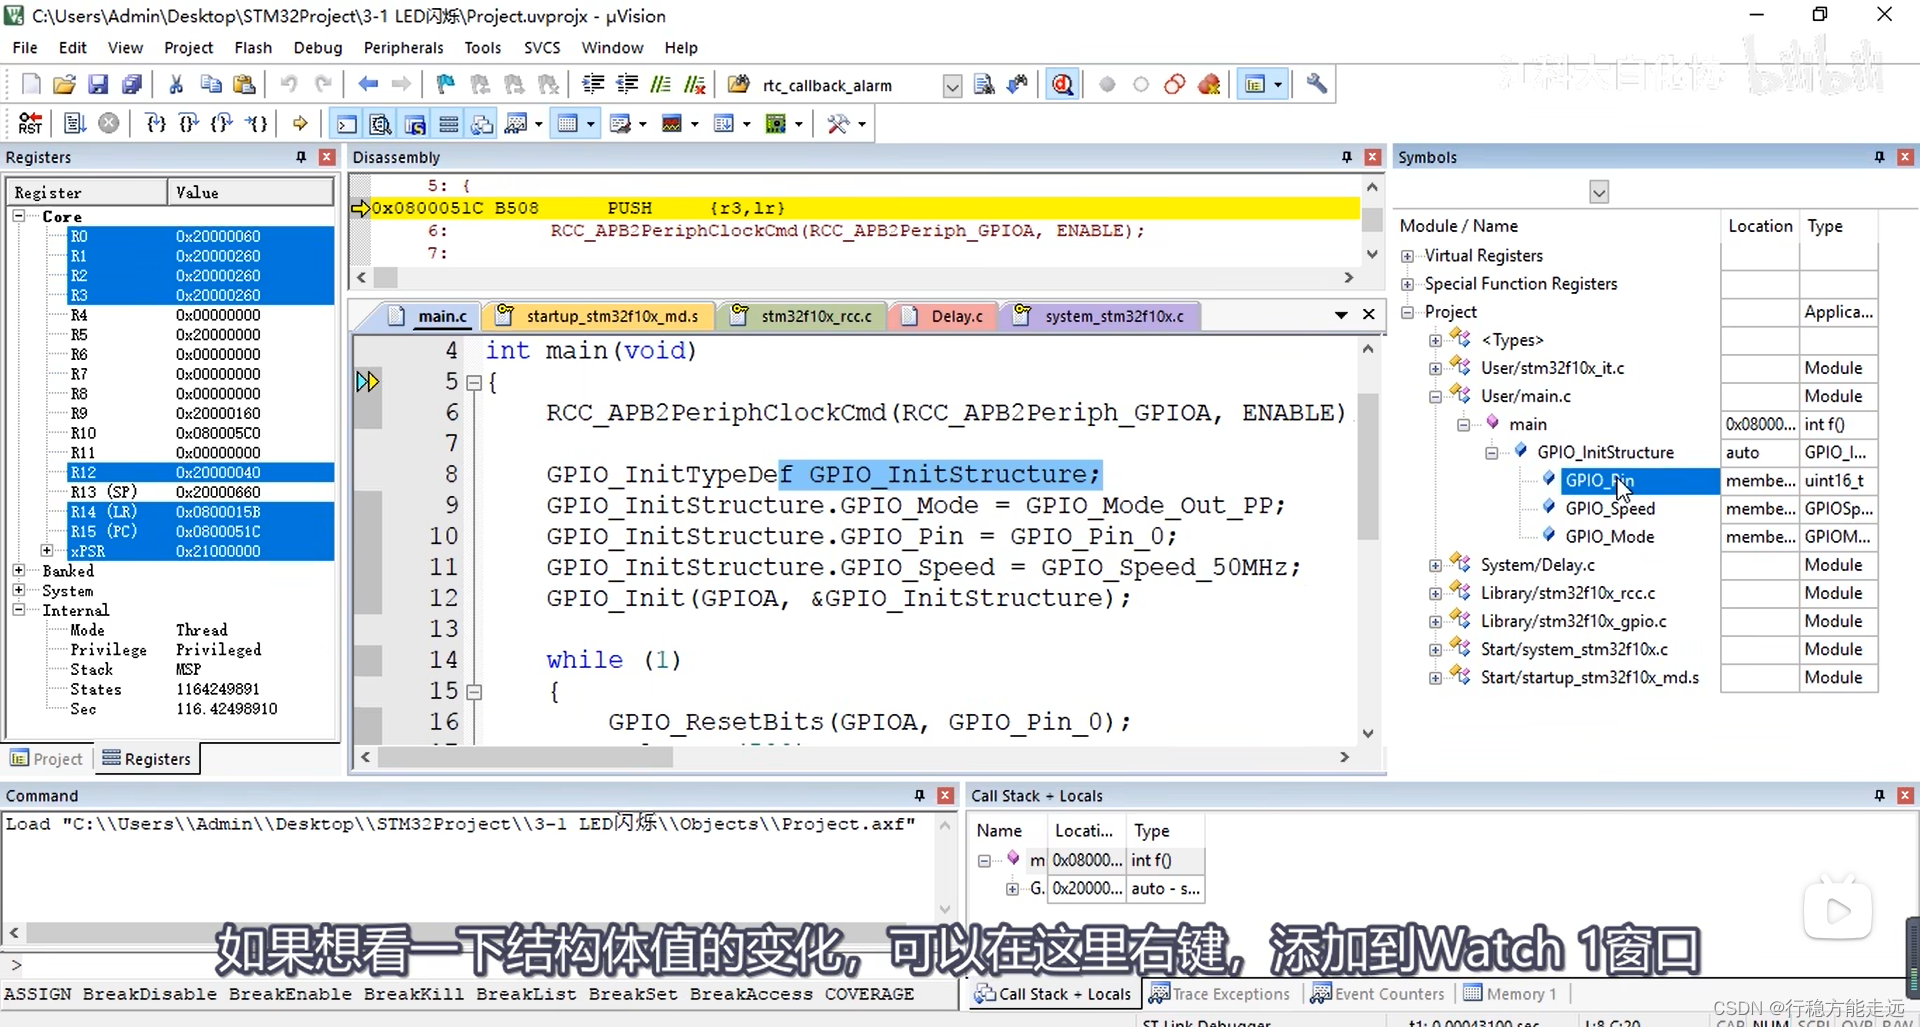Click the Find icon next to the search combo box
Image resolution: width=1920 pixels, height=1027 pixels.
pos(984,85)
